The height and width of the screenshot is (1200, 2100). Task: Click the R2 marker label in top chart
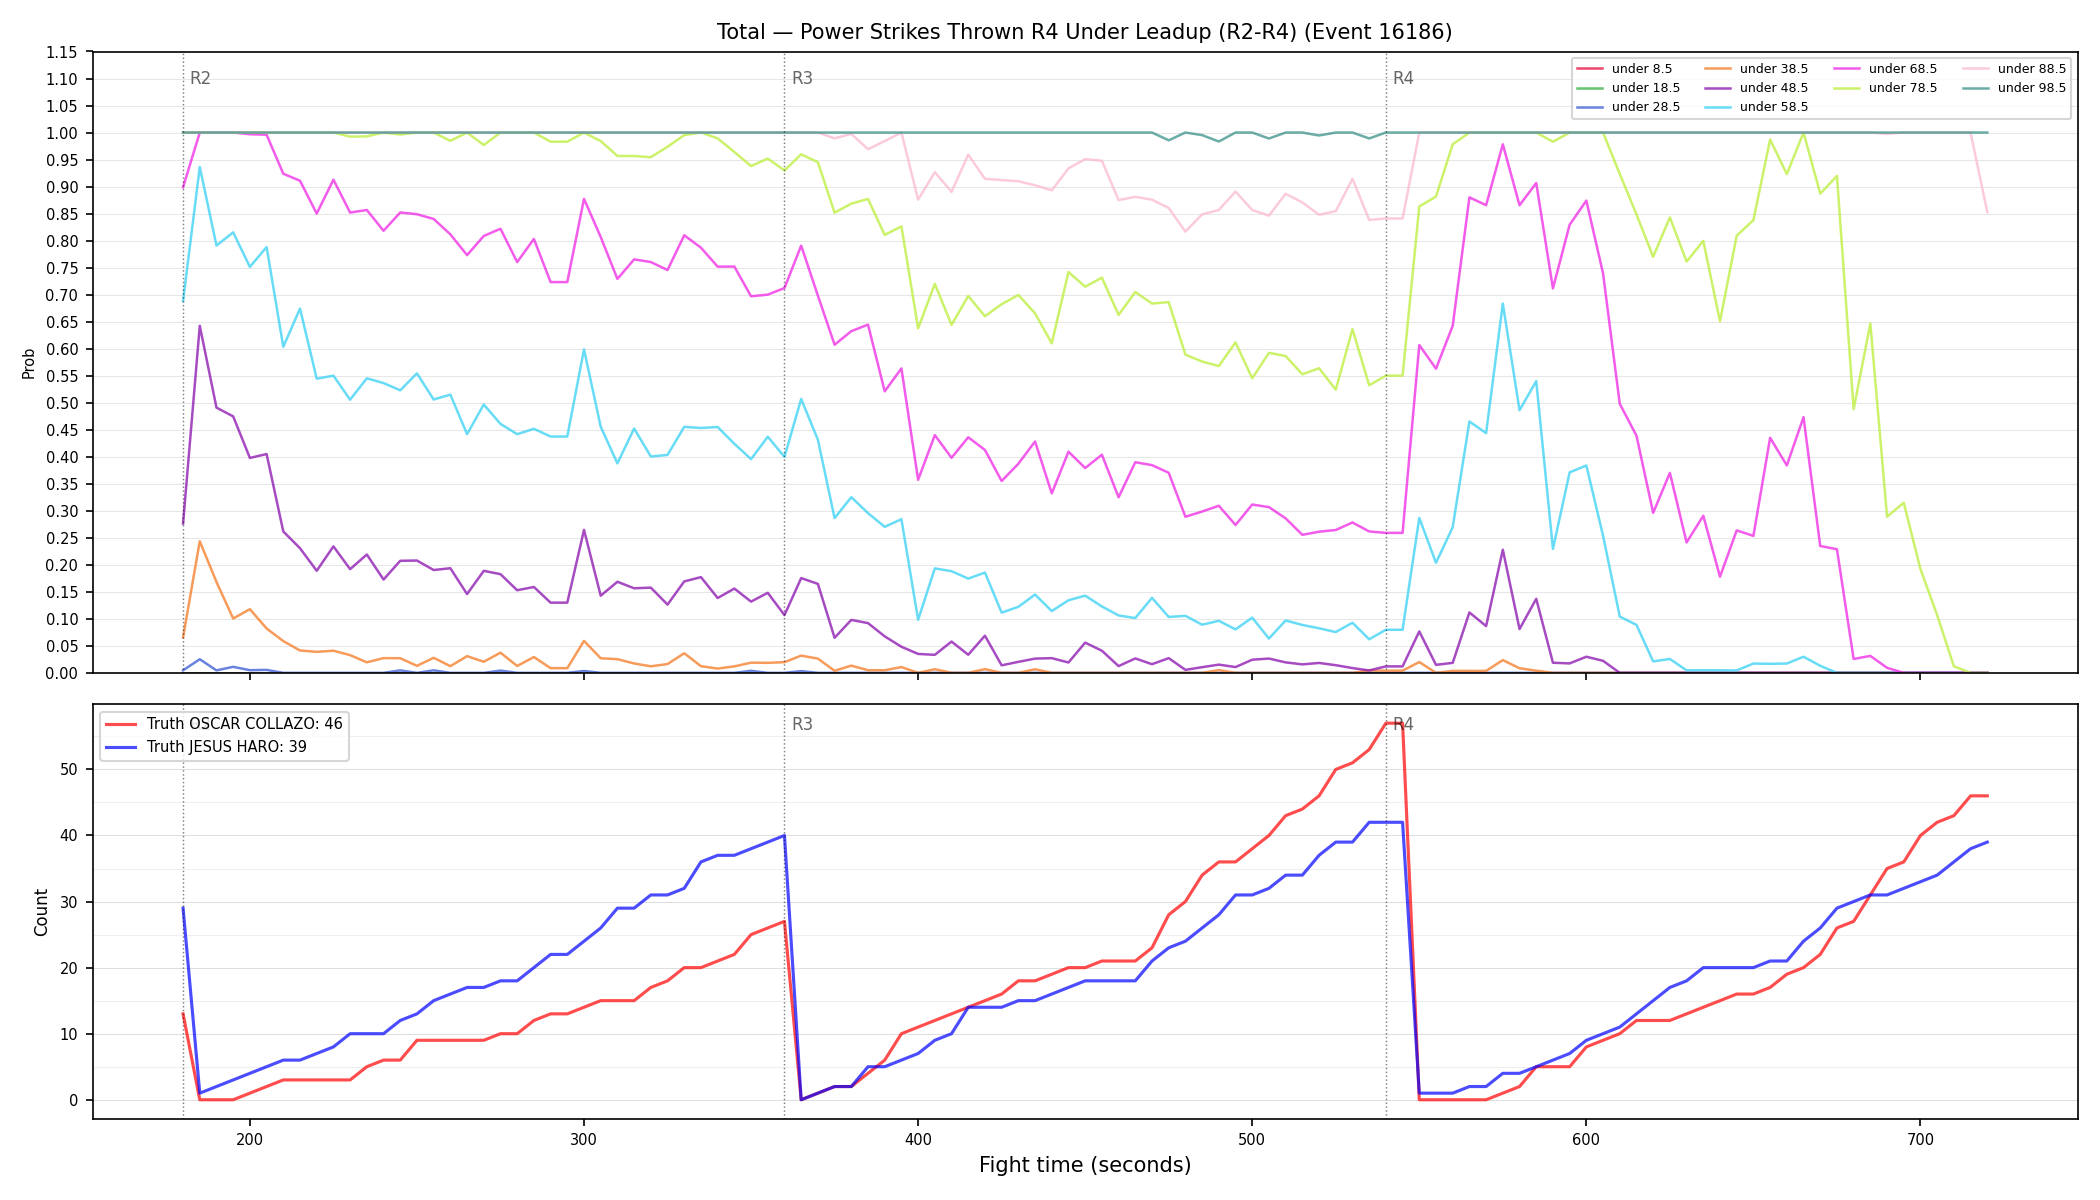coord(200,78)
